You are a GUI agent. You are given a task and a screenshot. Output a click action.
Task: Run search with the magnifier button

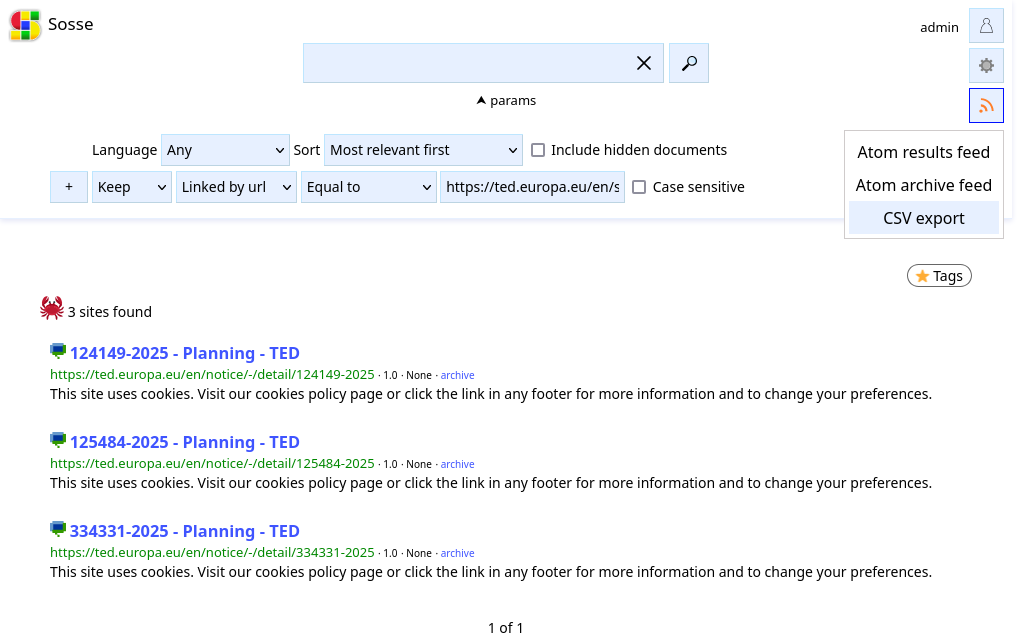tap(689, 63)
